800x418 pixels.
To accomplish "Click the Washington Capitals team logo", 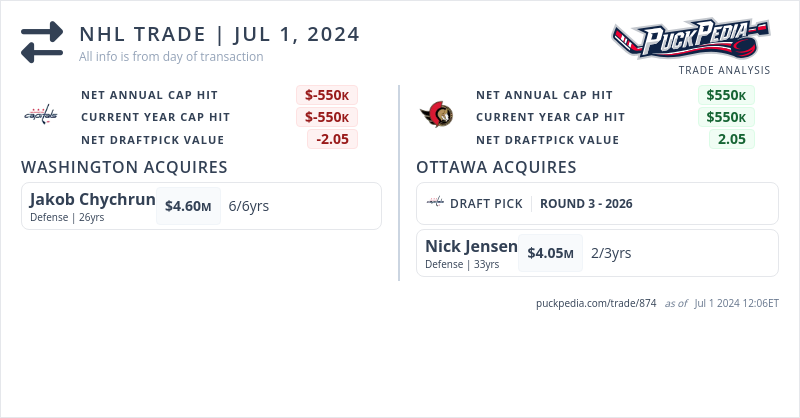I will [x=41, y=116].
